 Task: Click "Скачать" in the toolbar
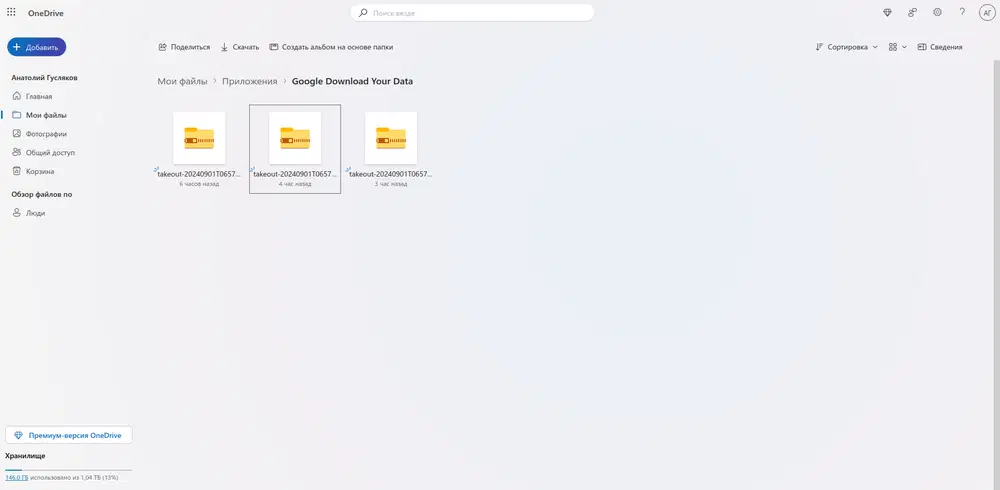[x=240, y=47]
